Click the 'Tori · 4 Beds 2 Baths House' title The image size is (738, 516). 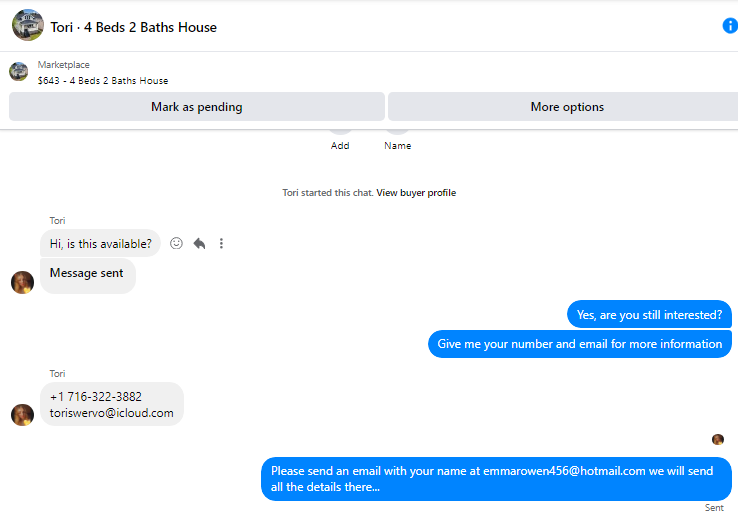point(134,27)
